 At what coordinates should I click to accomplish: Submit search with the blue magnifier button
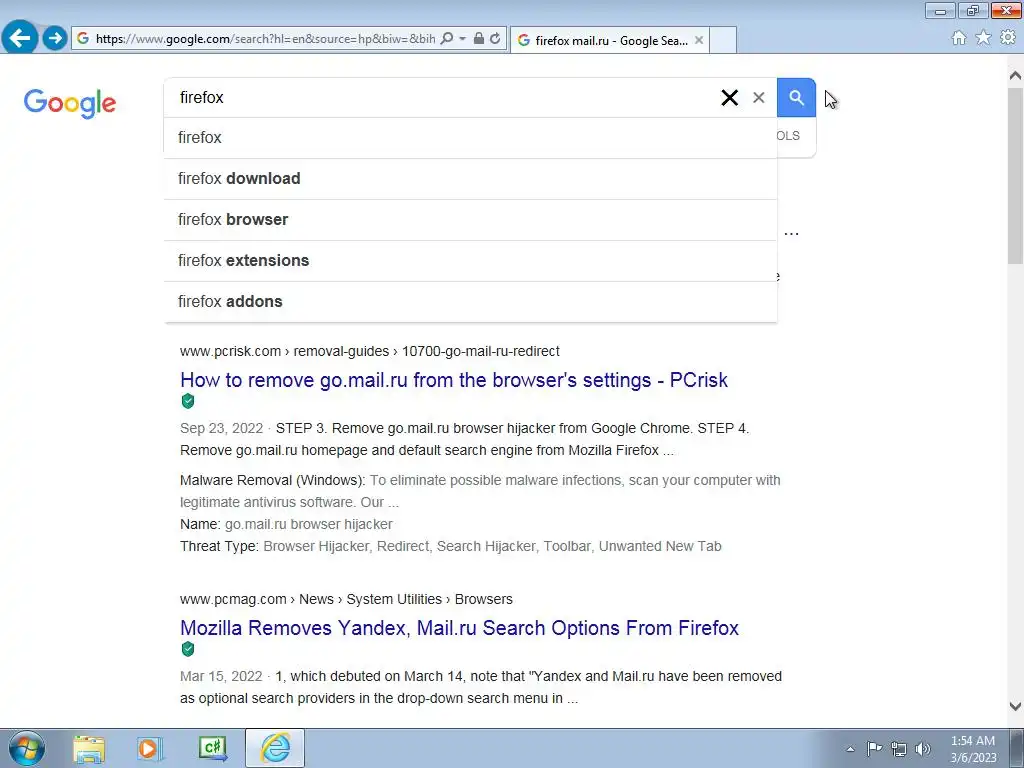click(796, 97)
